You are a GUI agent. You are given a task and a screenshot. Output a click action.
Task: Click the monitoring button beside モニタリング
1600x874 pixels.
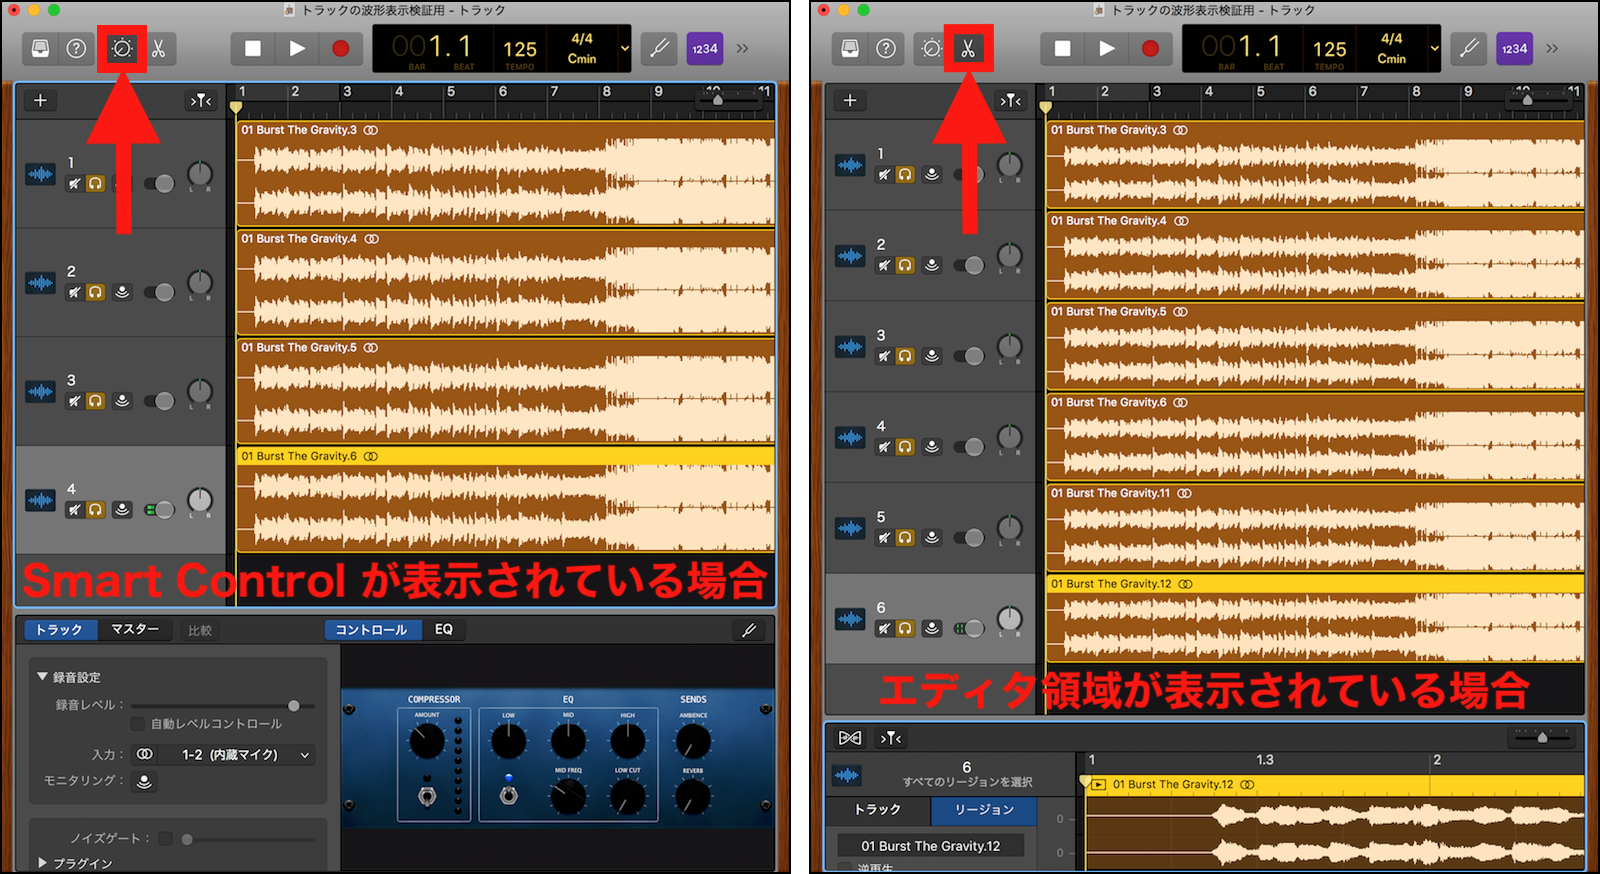tap(144, 781)
